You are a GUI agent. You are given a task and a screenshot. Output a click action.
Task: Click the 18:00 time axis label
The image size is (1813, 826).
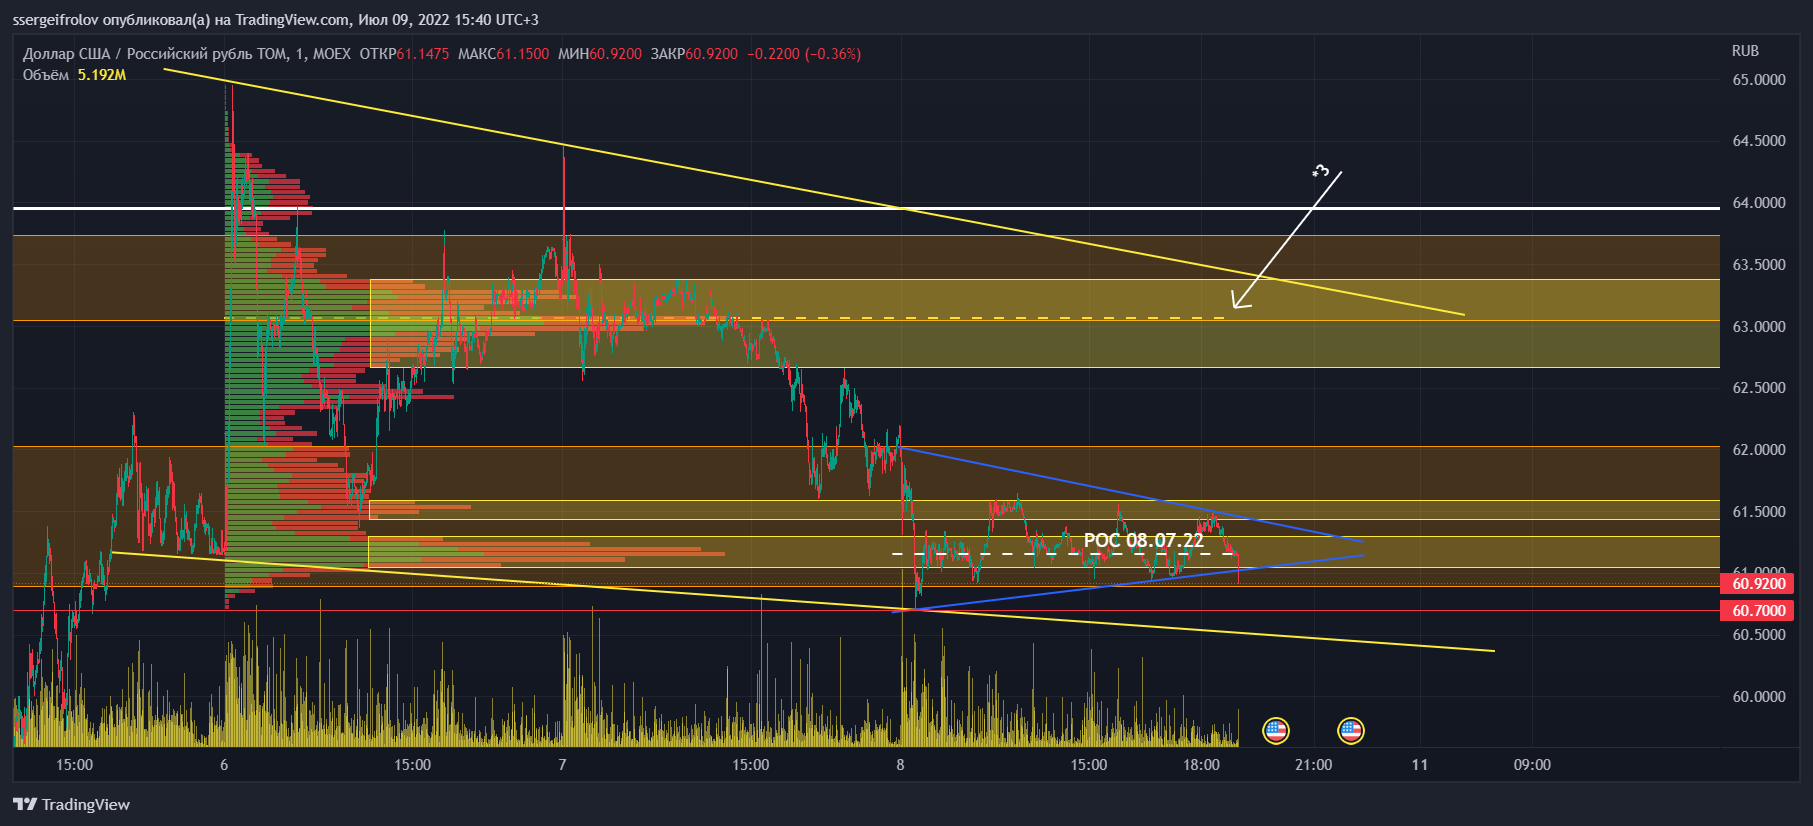1201,765
